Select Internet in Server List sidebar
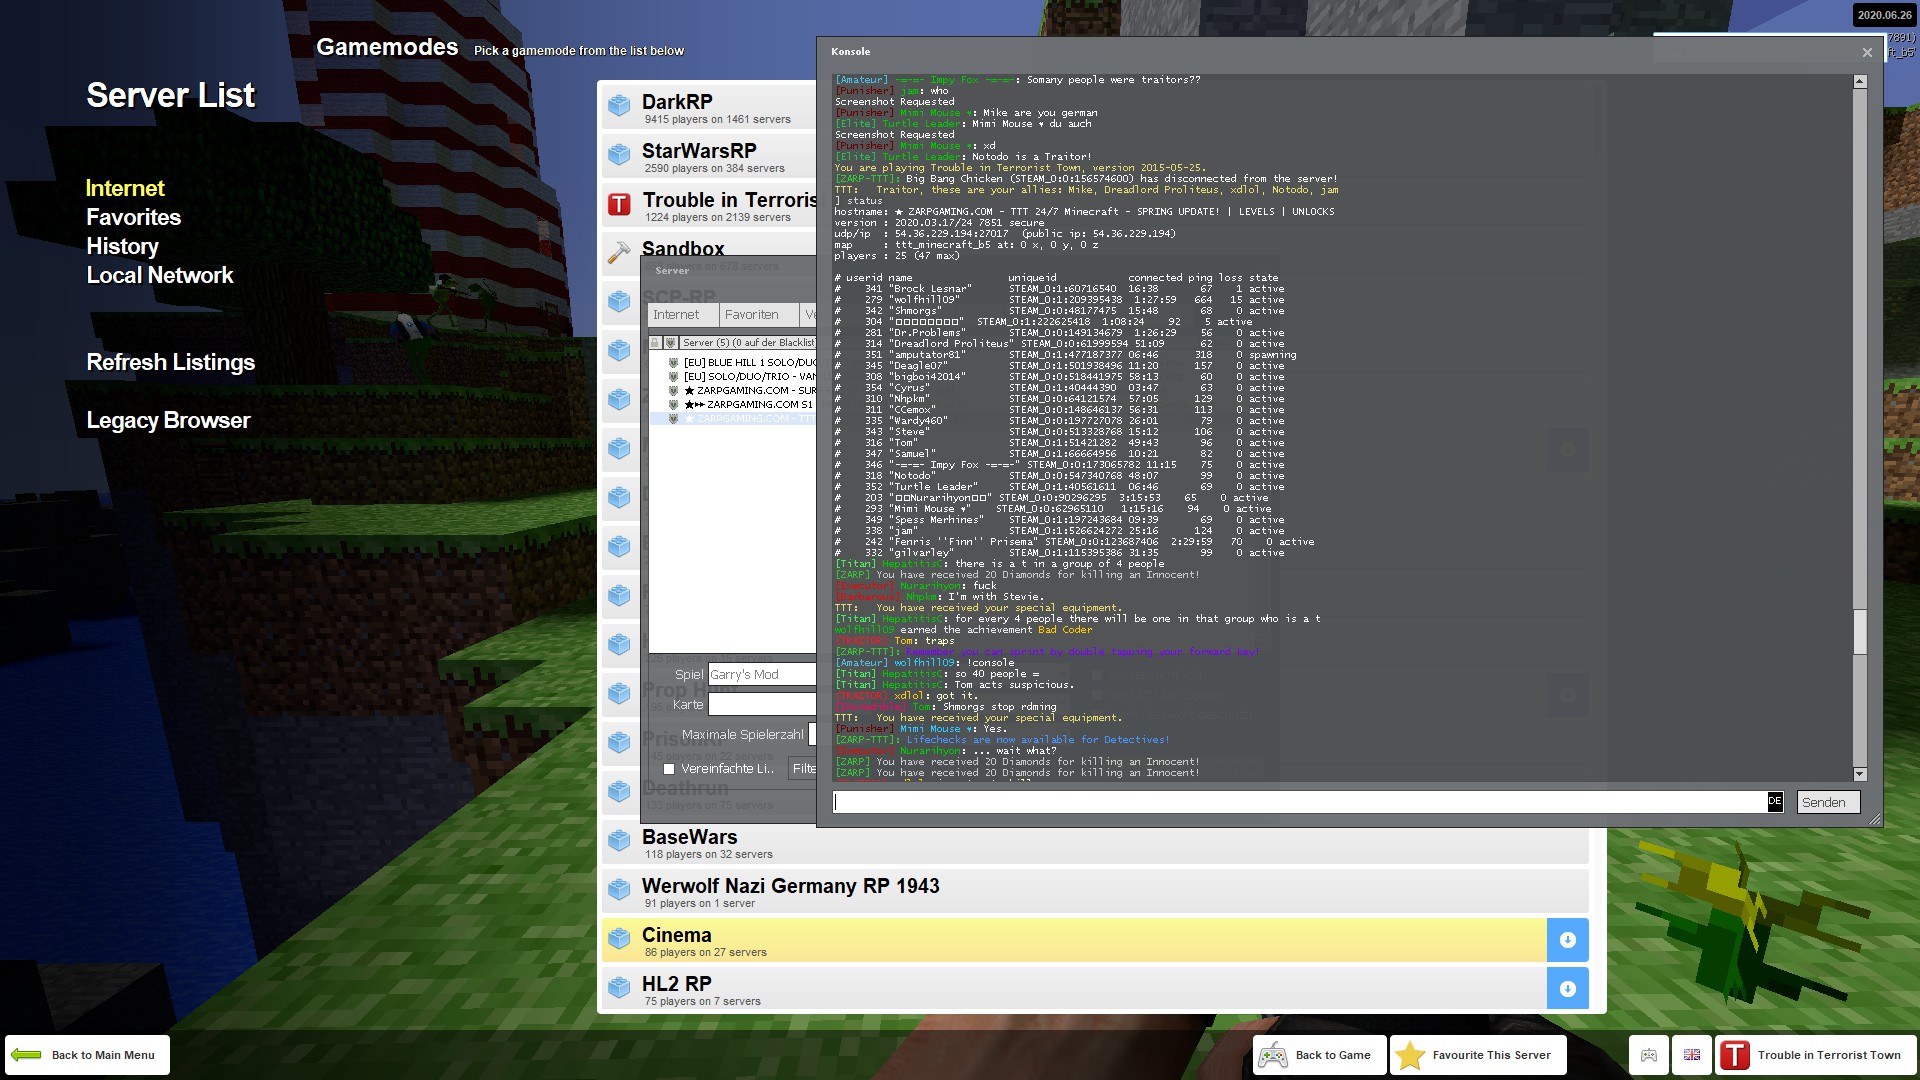 (x=125, y=188)
